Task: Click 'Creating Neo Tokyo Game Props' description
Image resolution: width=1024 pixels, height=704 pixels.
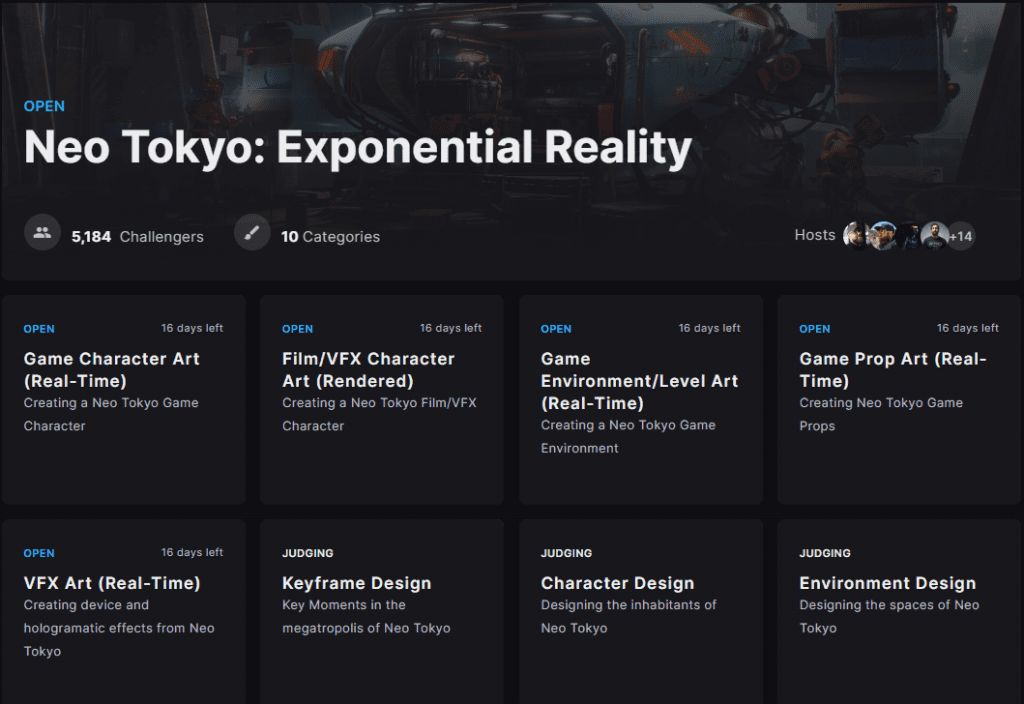Action: (x=881, y=414)
